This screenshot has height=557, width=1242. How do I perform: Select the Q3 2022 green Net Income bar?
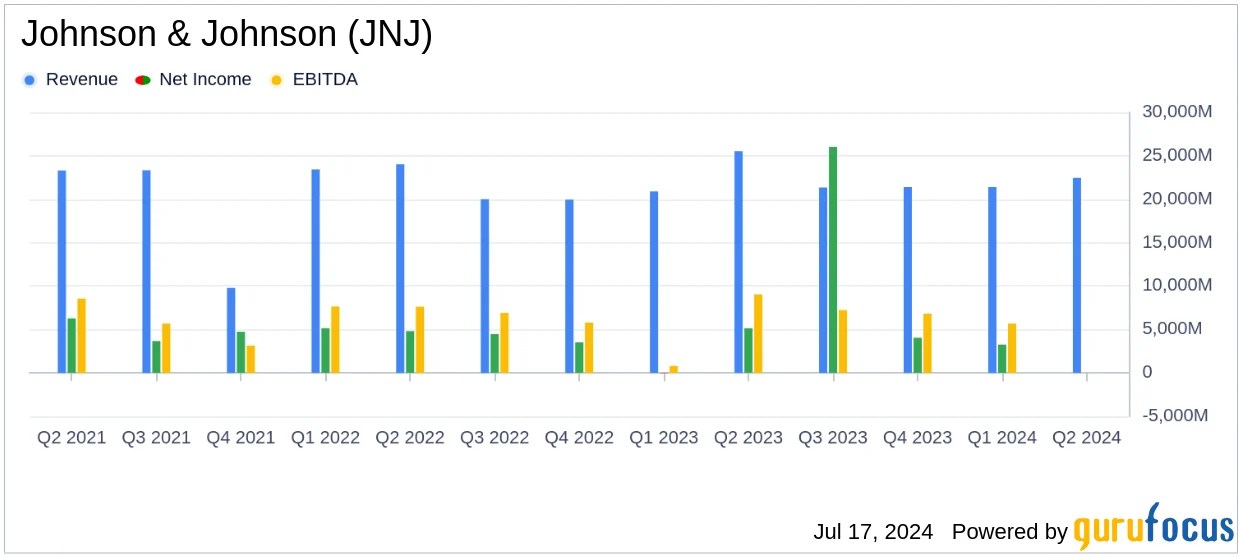[495, 353]
